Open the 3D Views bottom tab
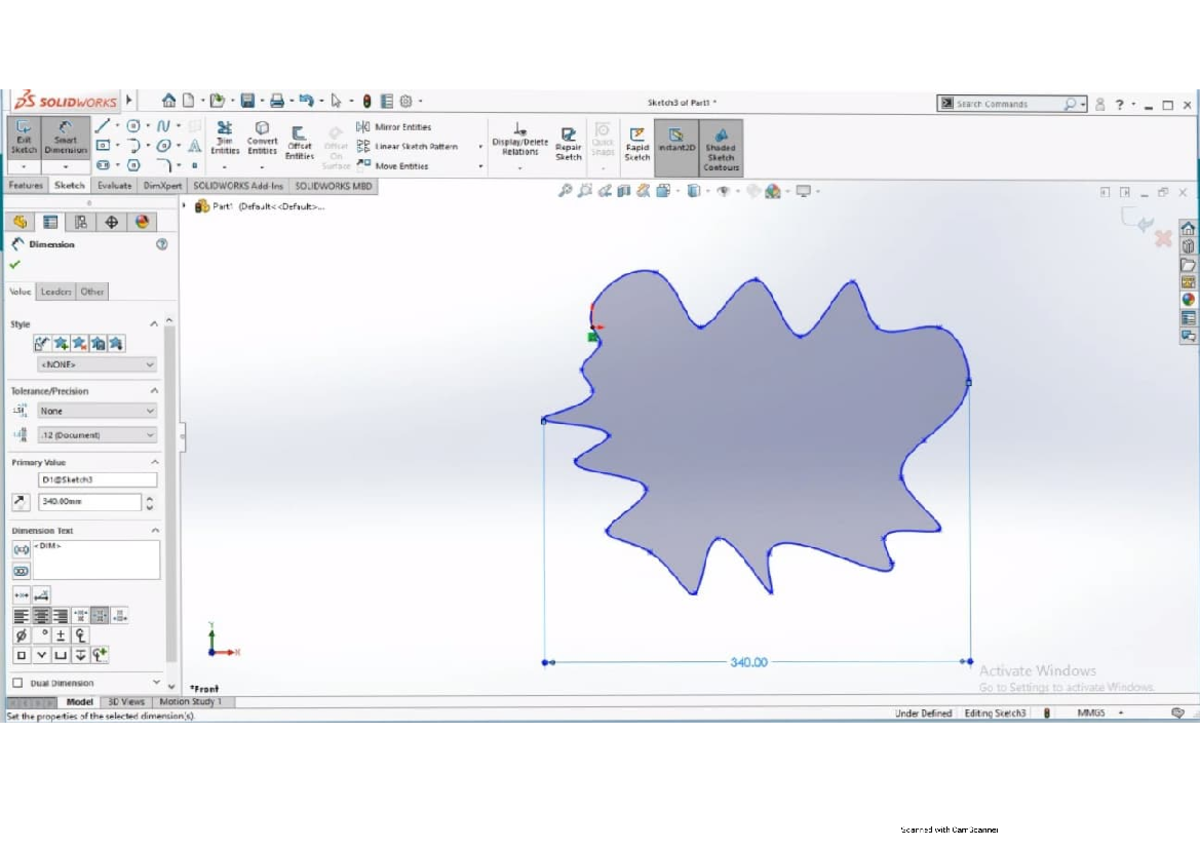This screenshot has height=848, width=1200. click(126, 702)
